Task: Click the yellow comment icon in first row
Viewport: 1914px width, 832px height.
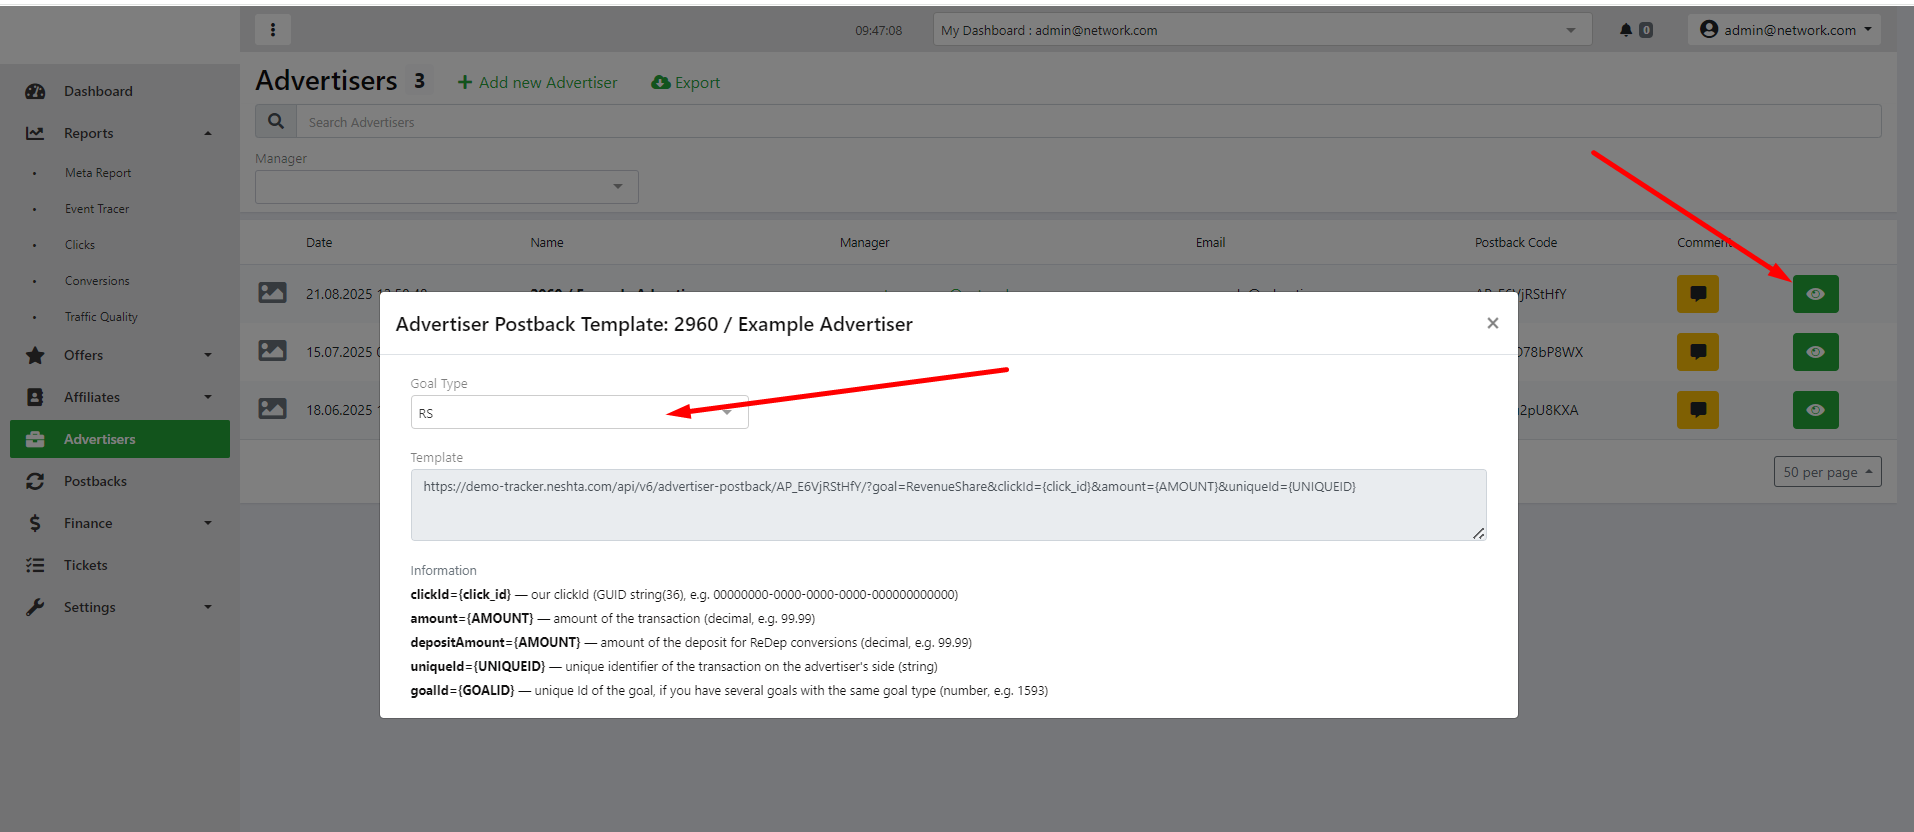Action: [x=1697, y=294]
